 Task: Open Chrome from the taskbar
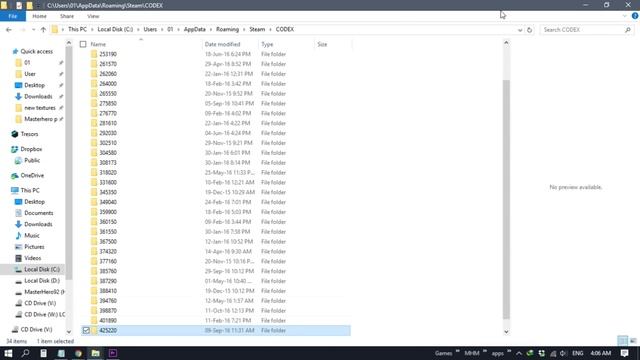(78, 353)
